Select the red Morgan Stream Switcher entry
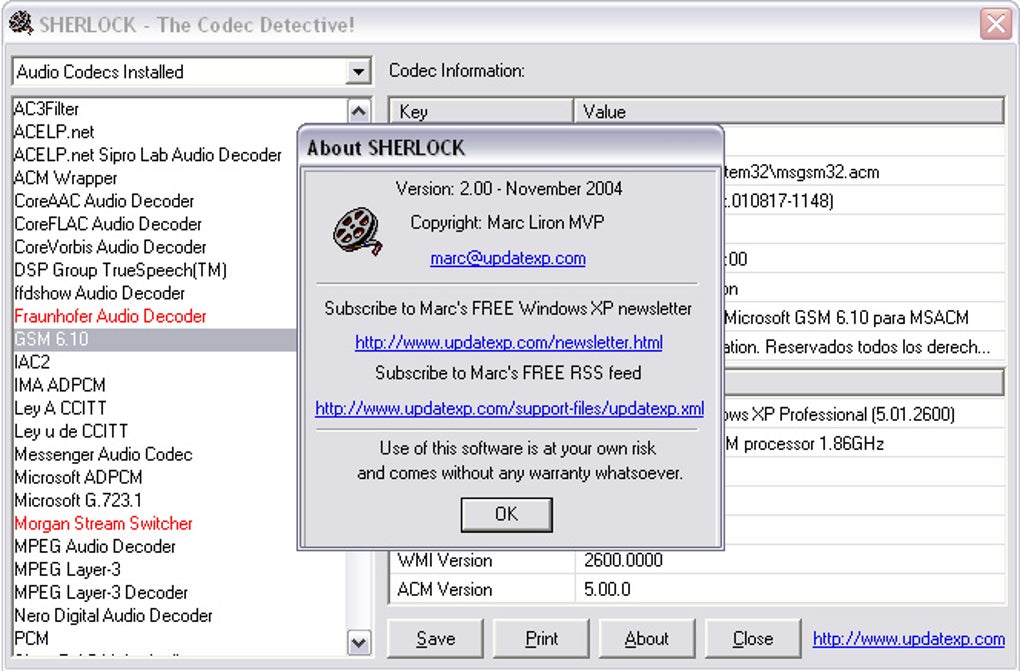 click(103, 523)
